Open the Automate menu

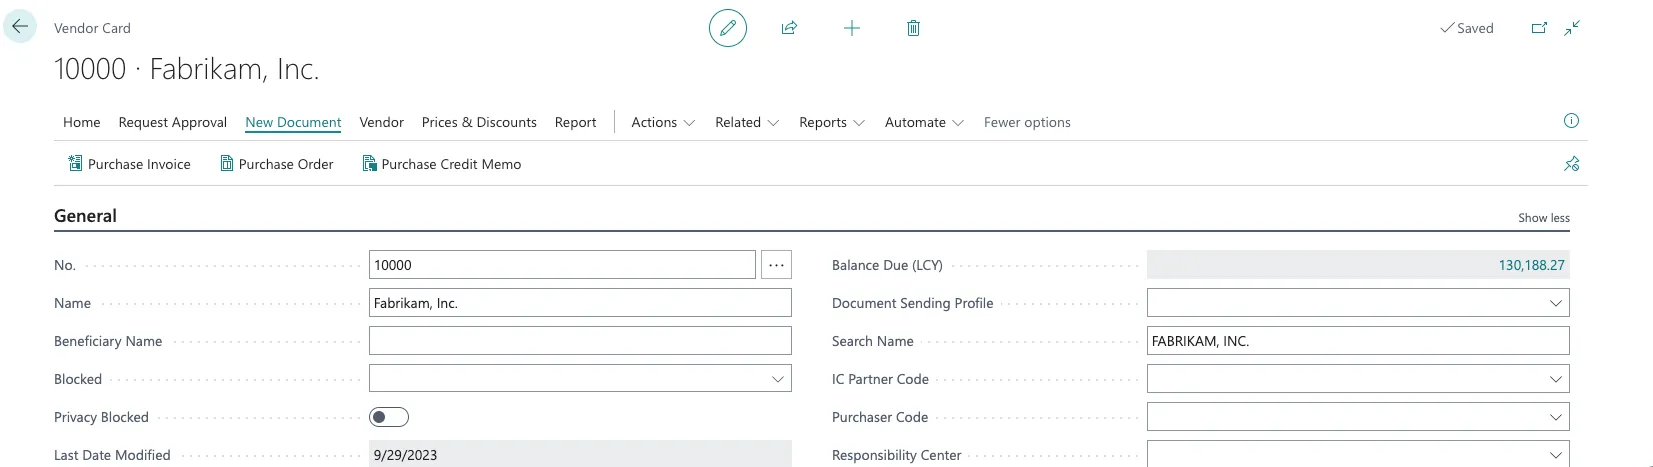click(924, 122)
